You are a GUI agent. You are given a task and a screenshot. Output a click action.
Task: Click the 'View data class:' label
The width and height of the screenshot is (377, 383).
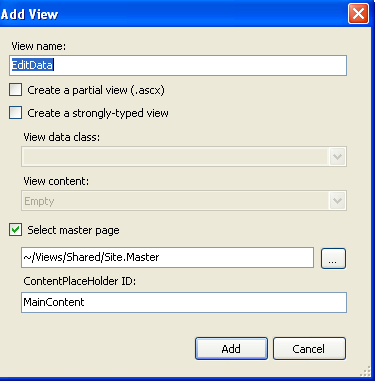pos(62,137)
